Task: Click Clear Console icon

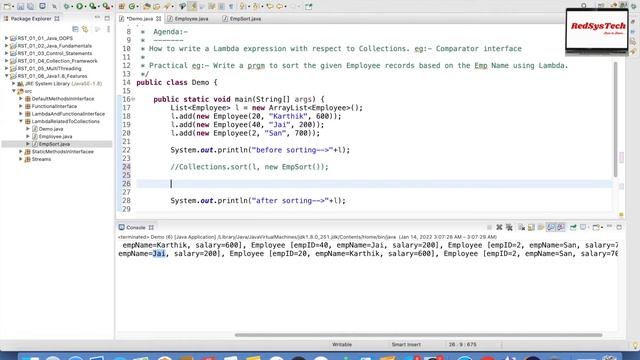Action: tap(522, 227)
